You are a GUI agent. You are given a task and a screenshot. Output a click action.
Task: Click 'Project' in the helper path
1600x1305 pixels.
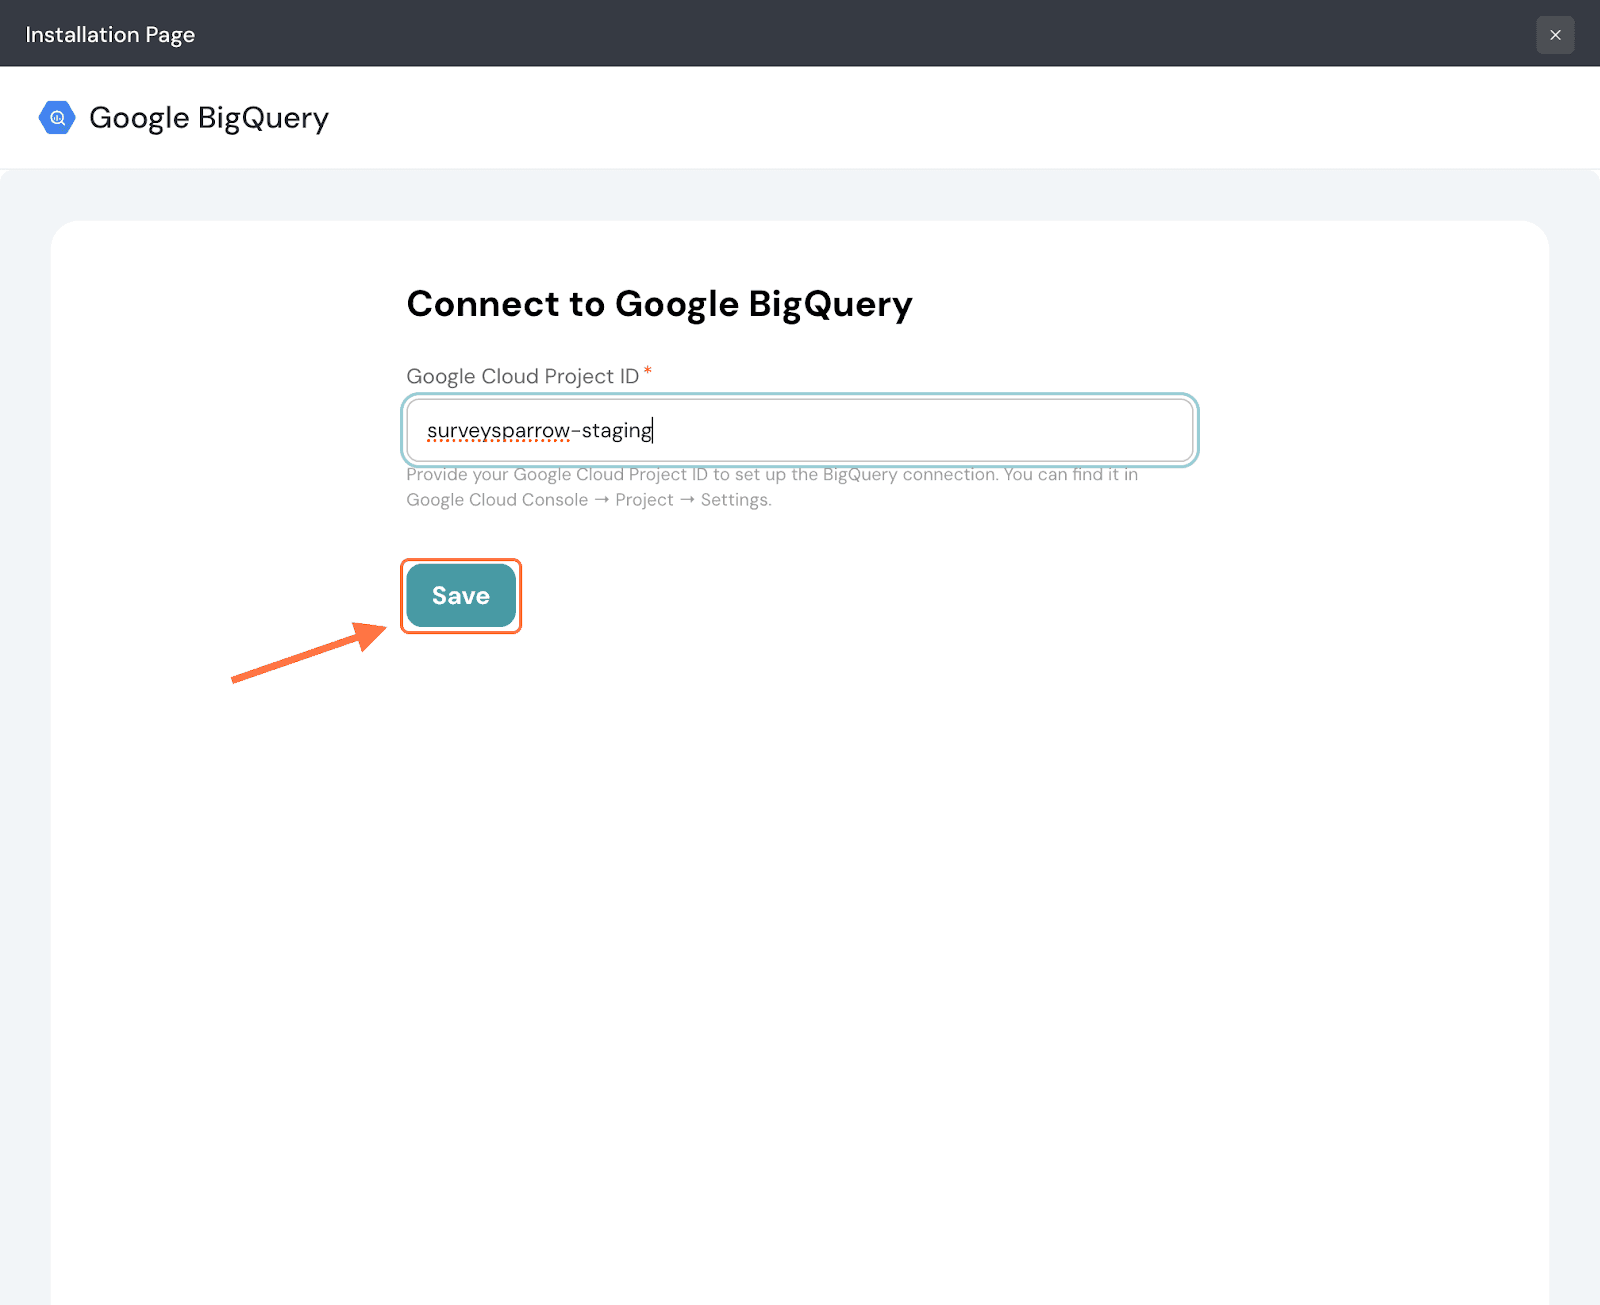[x=644, y=500]
